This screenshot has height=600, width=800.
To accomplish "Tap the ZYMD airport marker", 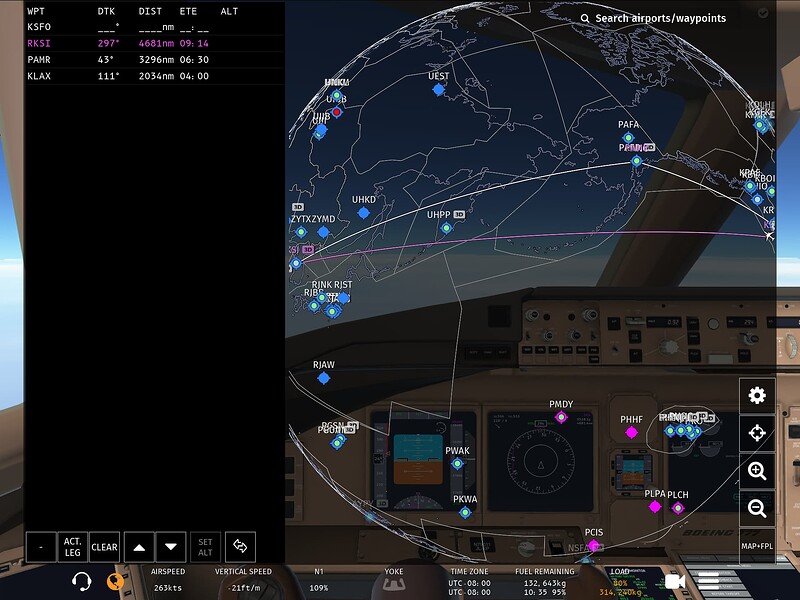I will (x=323, y=232).
